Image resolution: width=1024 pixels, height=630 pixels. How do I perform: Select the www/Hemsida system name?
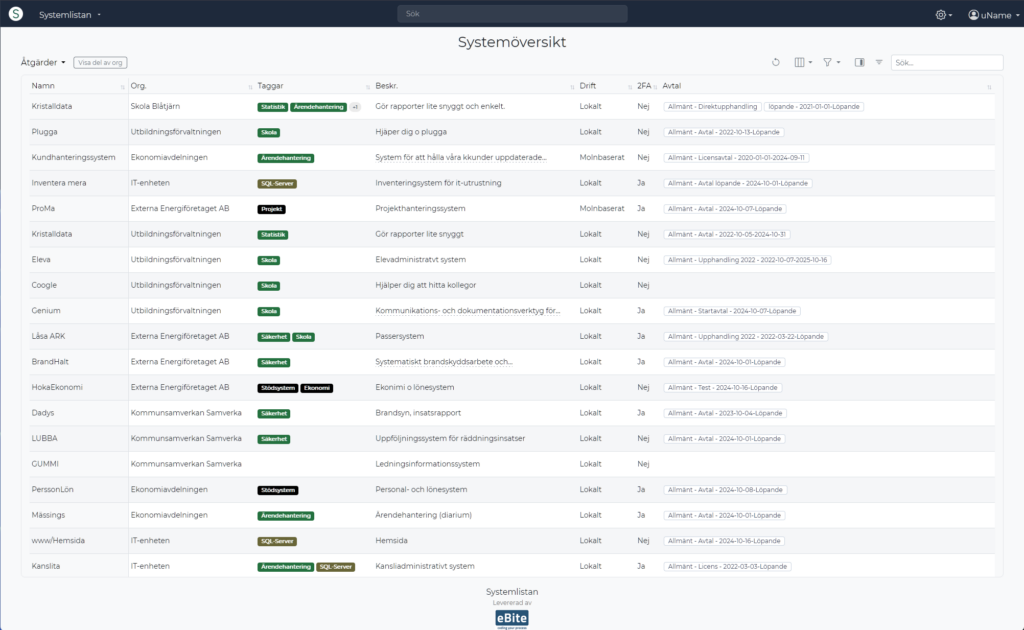[x=58, y=541]
